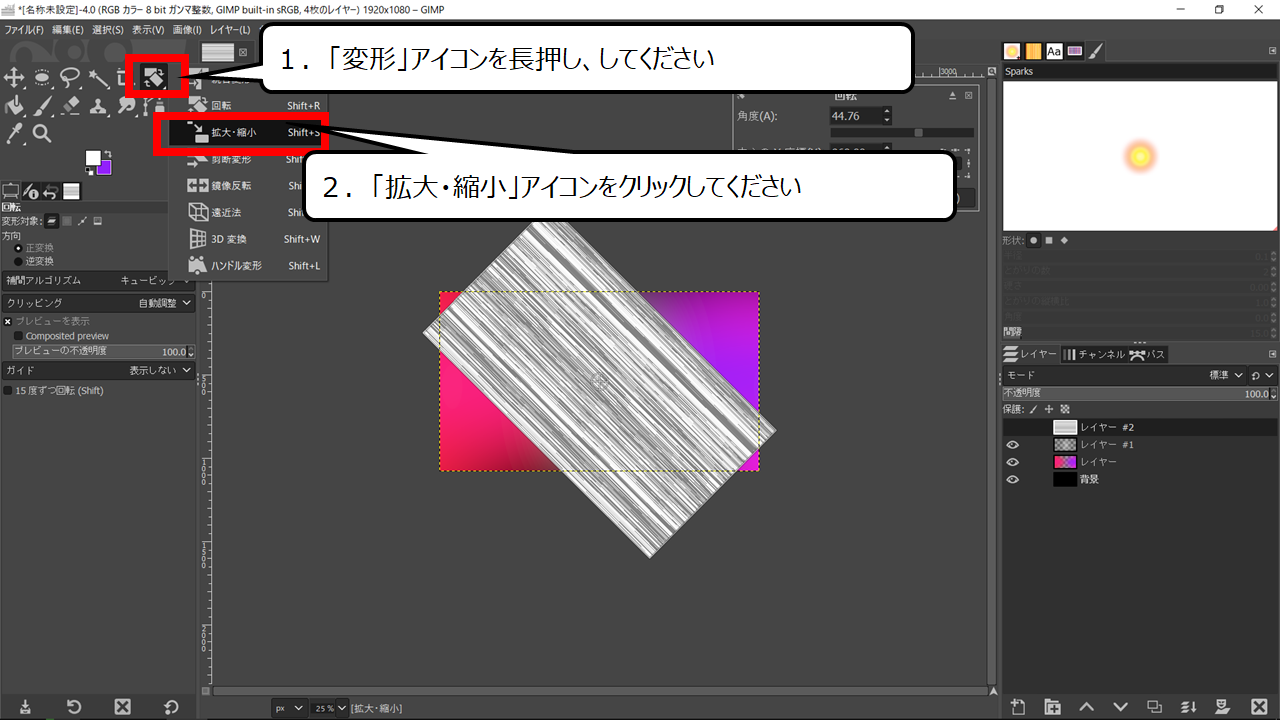Toggle lock alpha channel icon in 保護

[x=1065, y=409]
